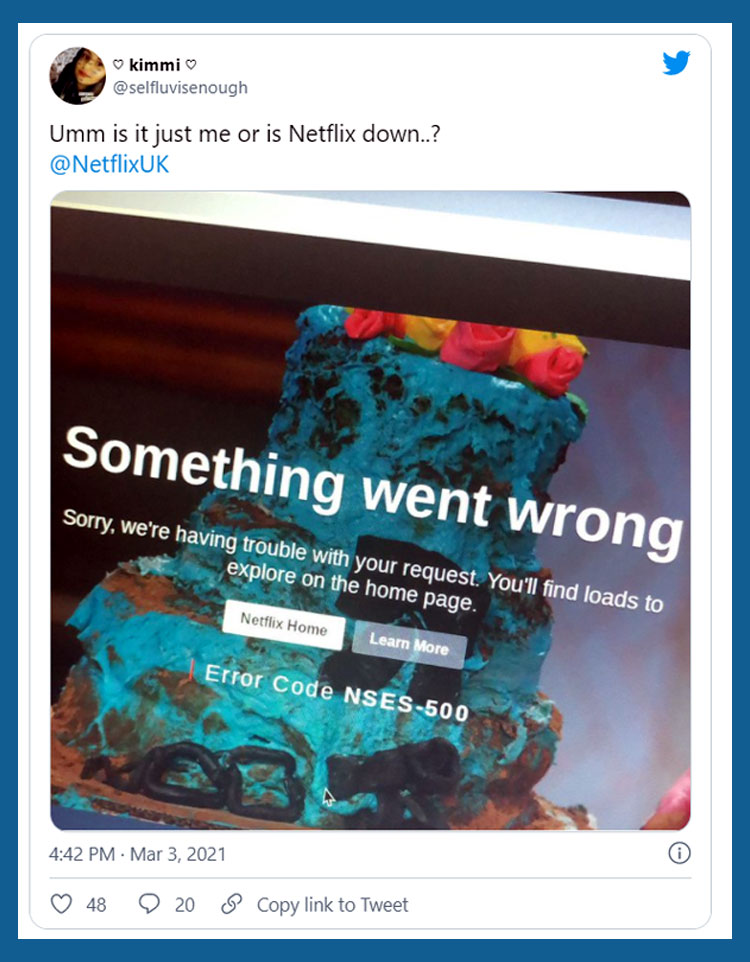Click the Netflix Home button in photo

284,625
